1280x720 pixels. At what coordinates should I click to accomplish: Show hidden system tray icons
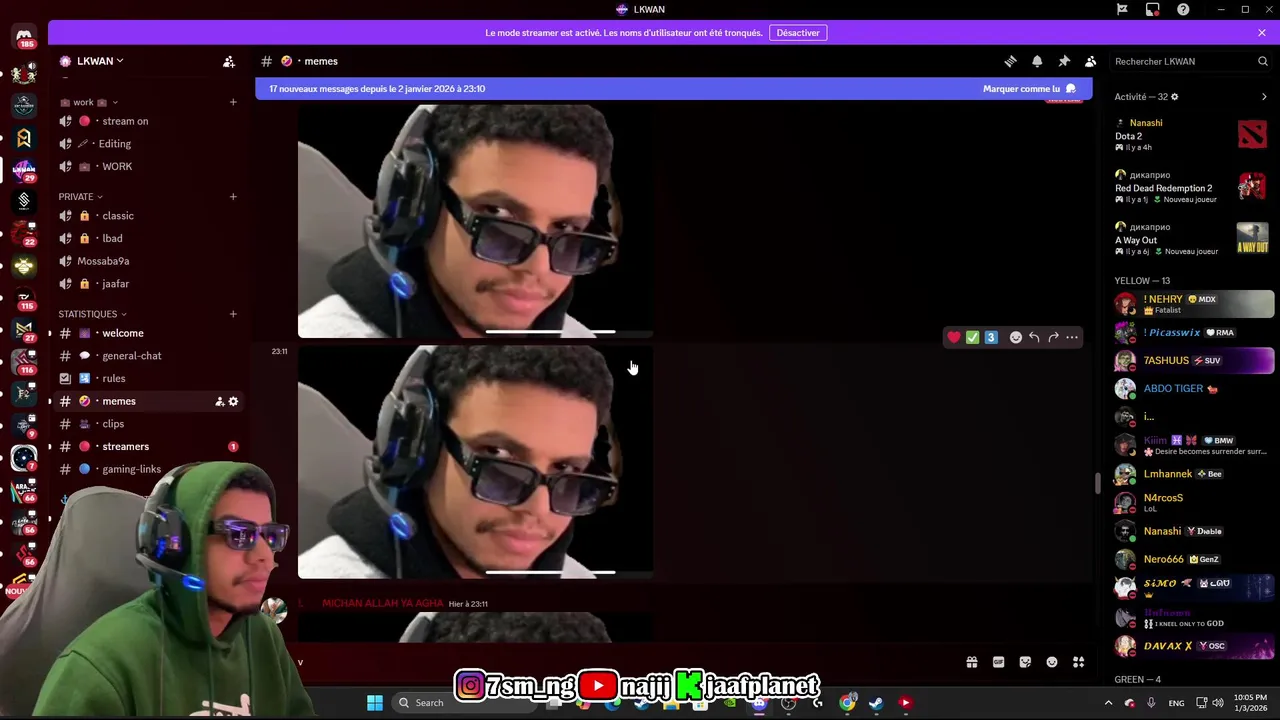tap(1108, 703)
